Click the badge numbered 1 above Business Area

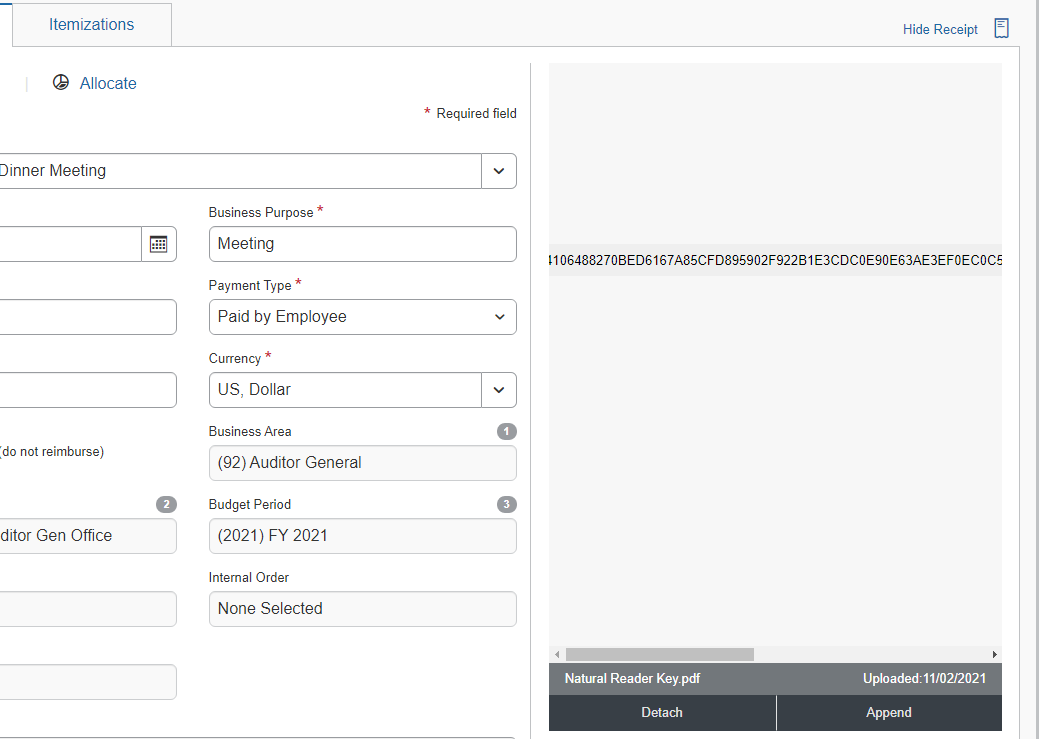coord(507,432)
